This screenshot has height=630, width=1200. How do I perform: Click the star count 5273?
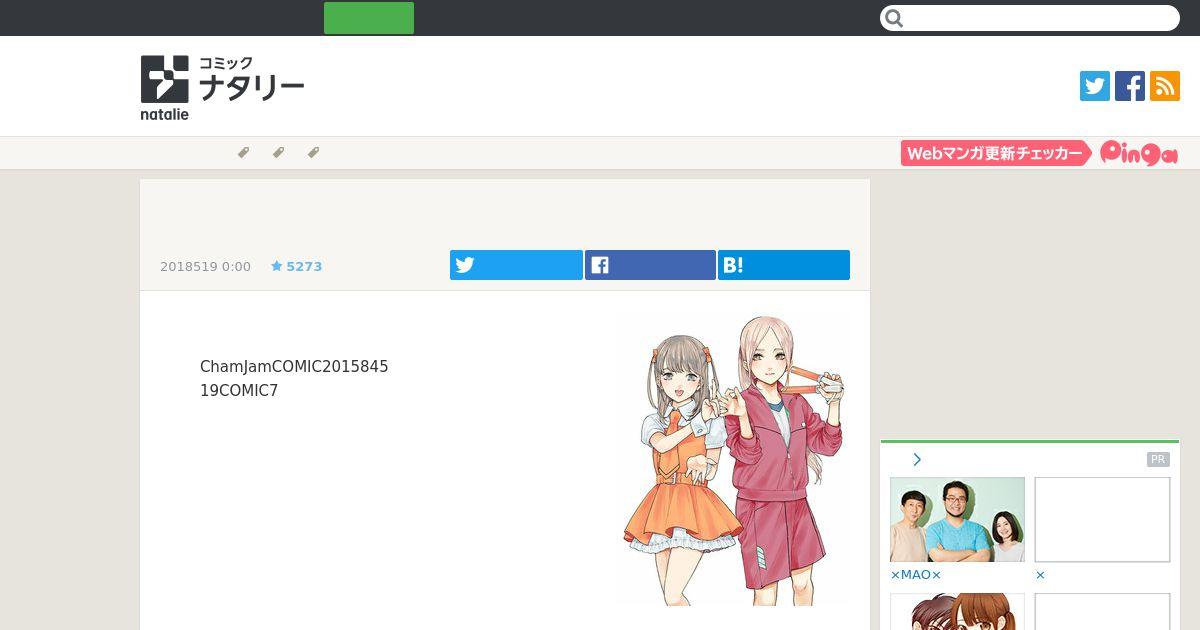[x=296, y=266]
